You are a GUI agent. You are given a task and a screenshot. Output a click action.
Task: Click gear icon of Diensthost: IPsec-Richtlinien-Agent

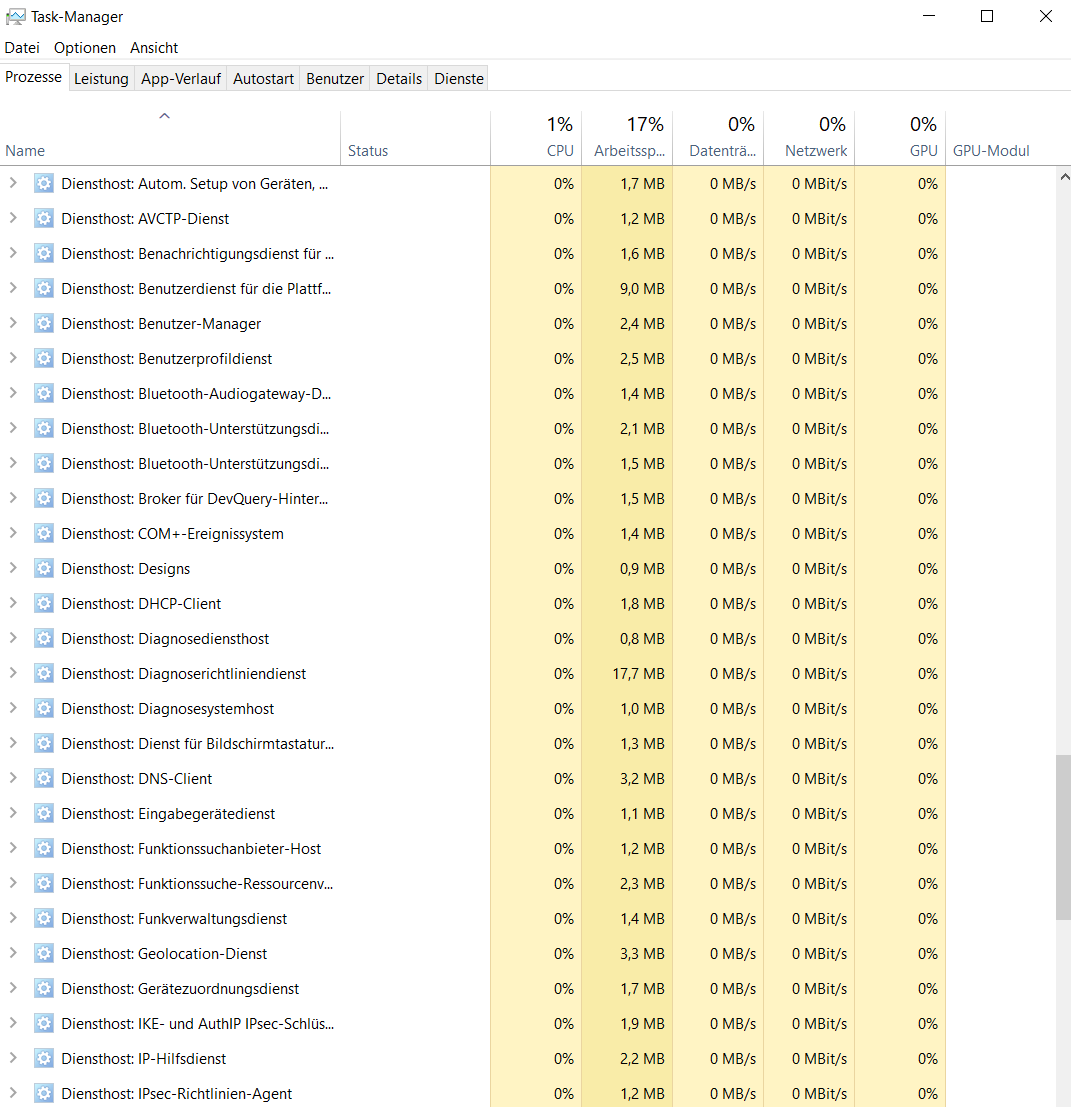coord(44,1094)
